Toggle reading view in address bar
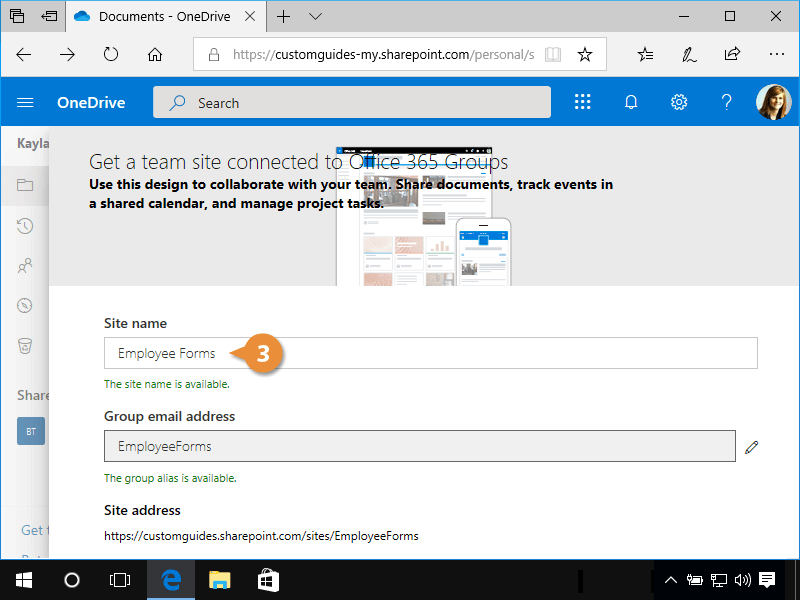 (553, 54)
